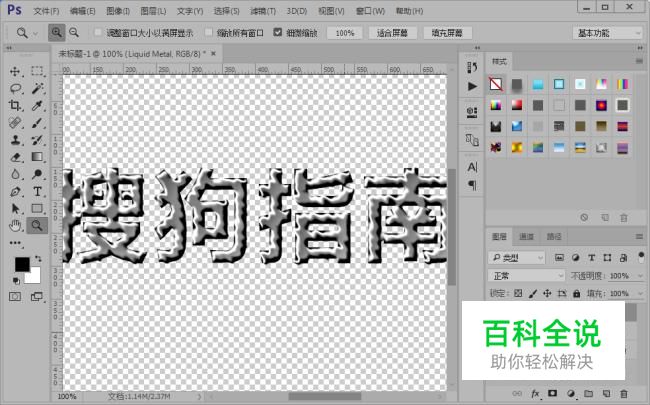Select the Pen tool
Image resolution: width=650 pixels, height=405 pixels.
pos(15,192)
